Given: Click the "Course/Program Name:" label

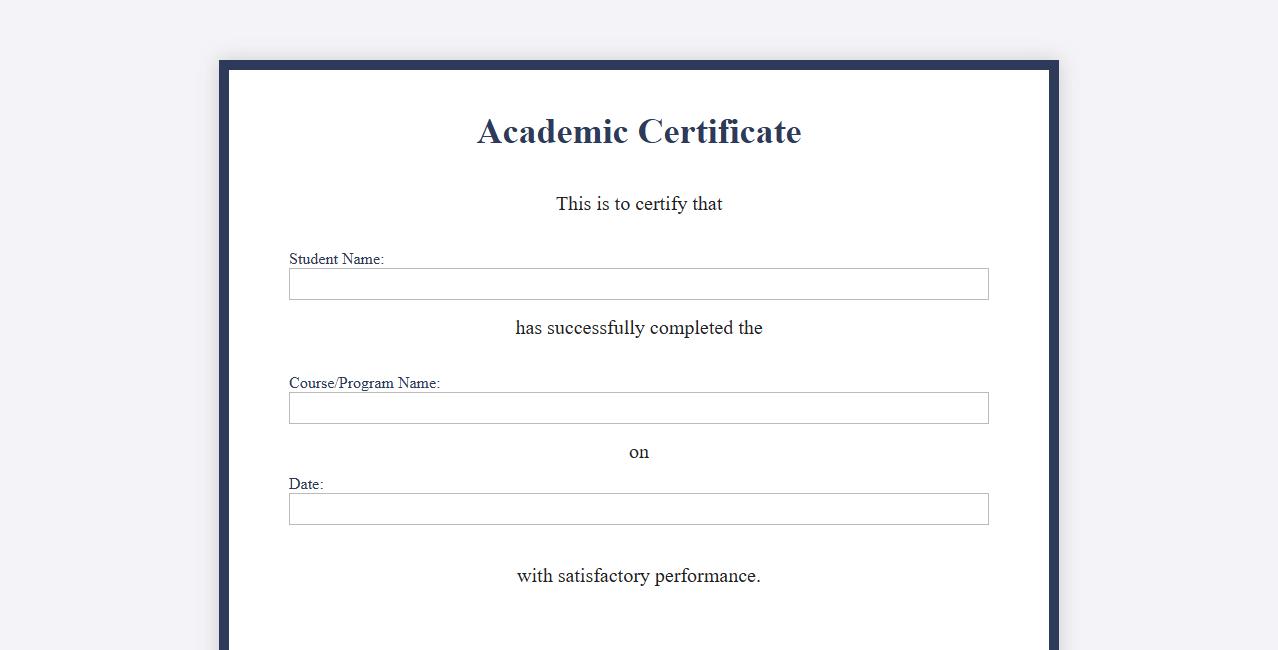Looking at the screenshot, I should click(364, 383).
